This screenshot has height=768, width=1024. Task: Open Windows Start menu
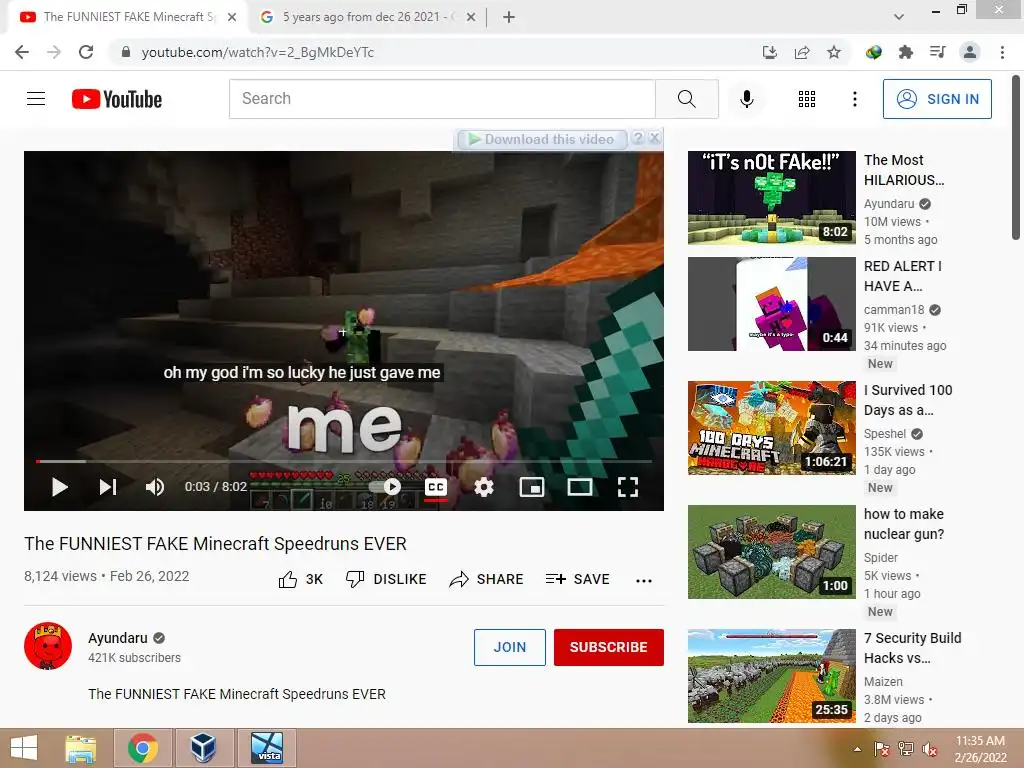pyautogui.click(x=24, y=748)
